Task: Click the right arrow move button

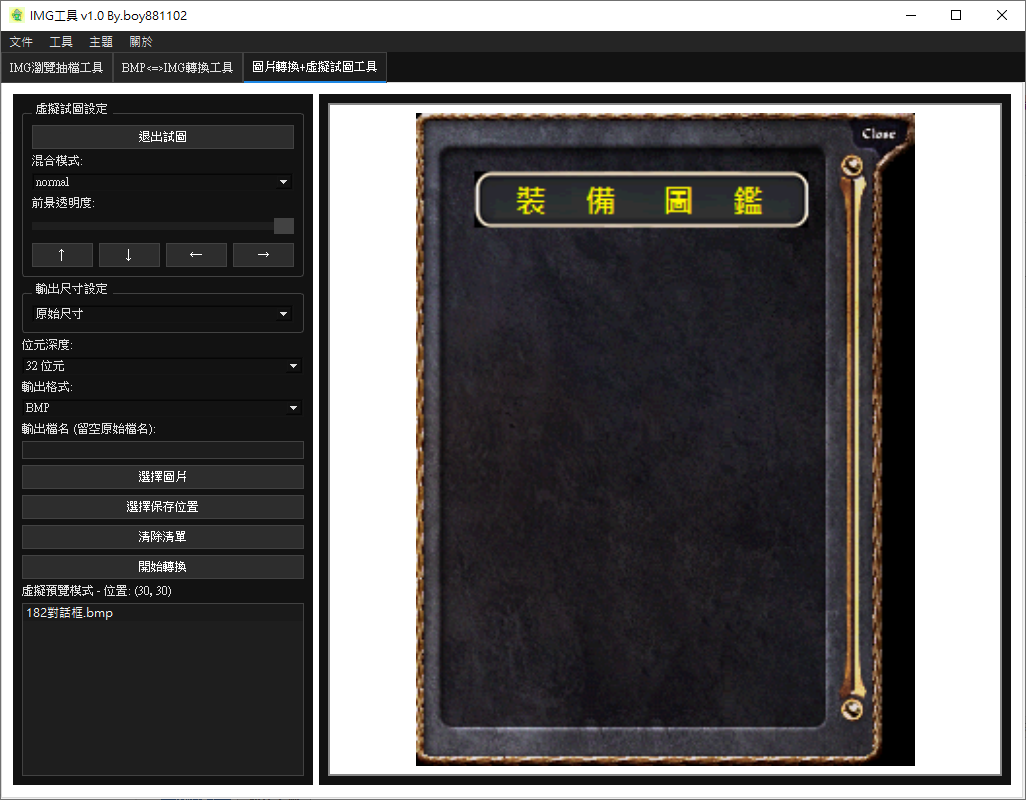Action: click(263, 255)
